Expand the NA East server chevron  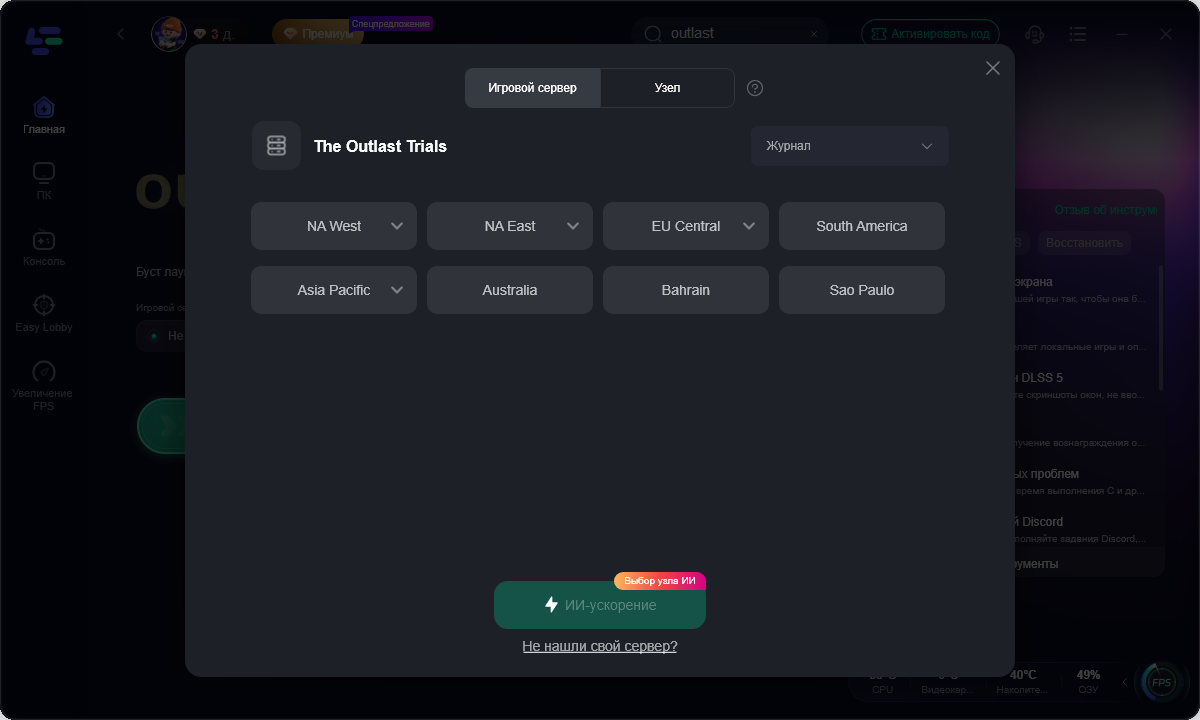click(x=573, y=226)
